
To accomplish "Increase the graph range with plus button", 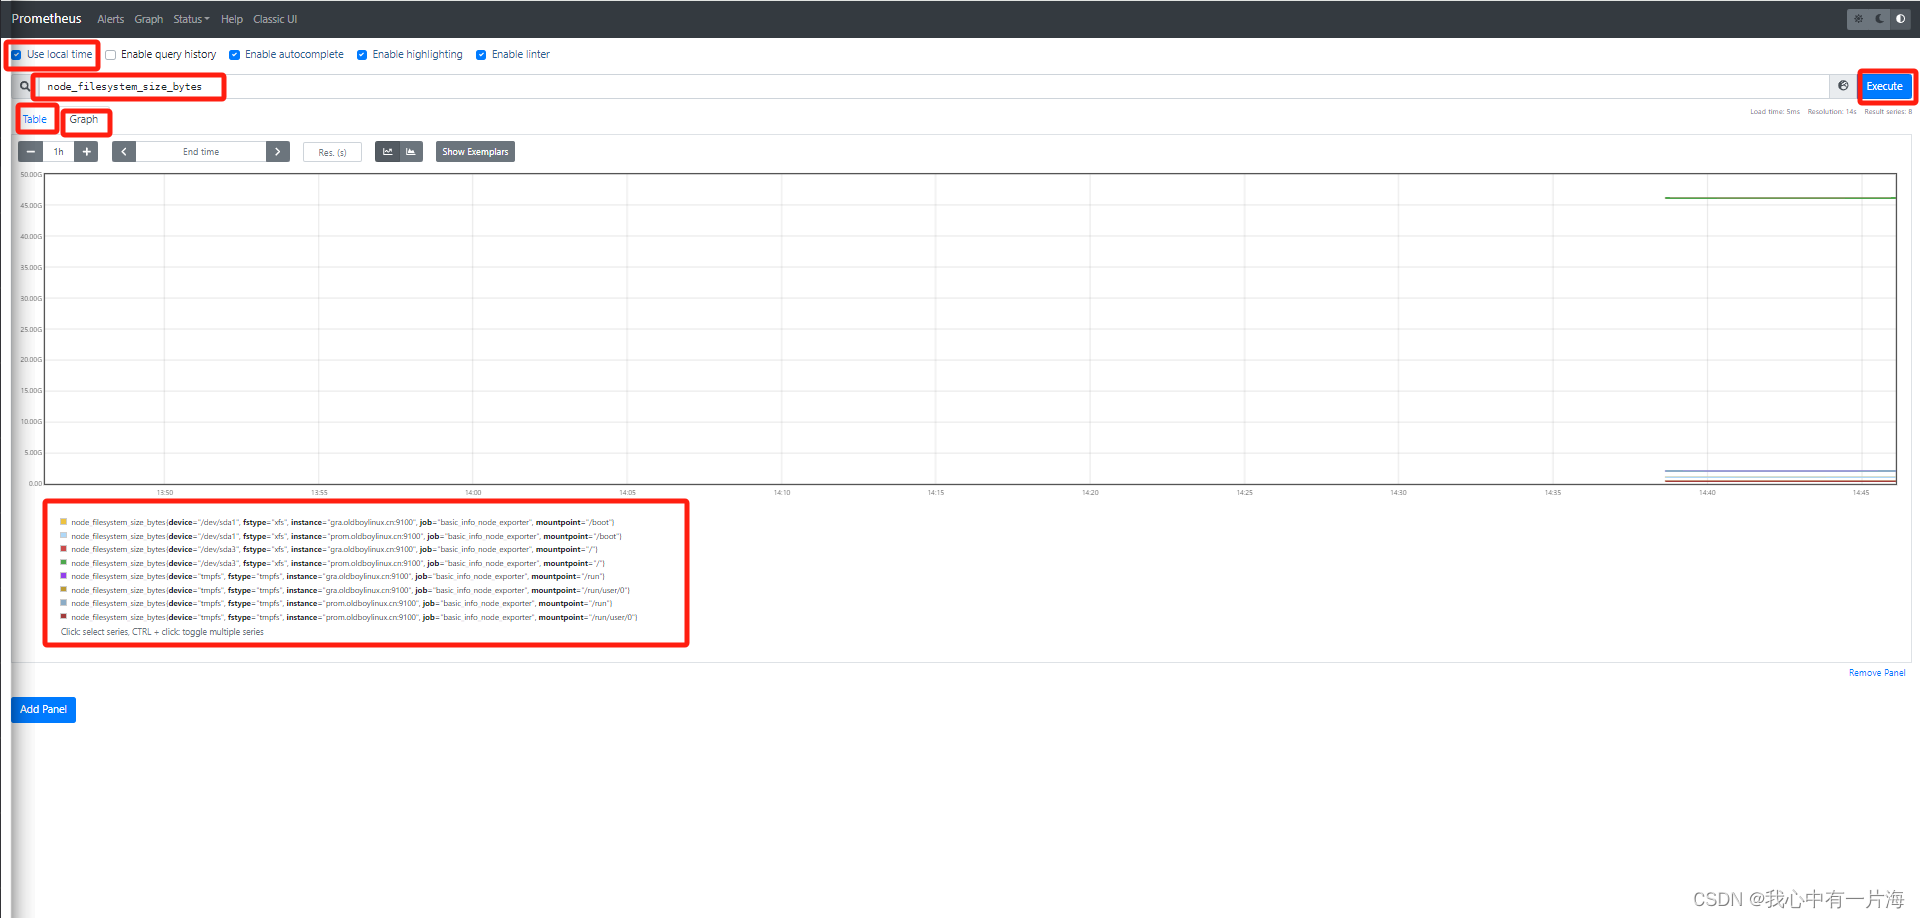I will tap(87, 152).
